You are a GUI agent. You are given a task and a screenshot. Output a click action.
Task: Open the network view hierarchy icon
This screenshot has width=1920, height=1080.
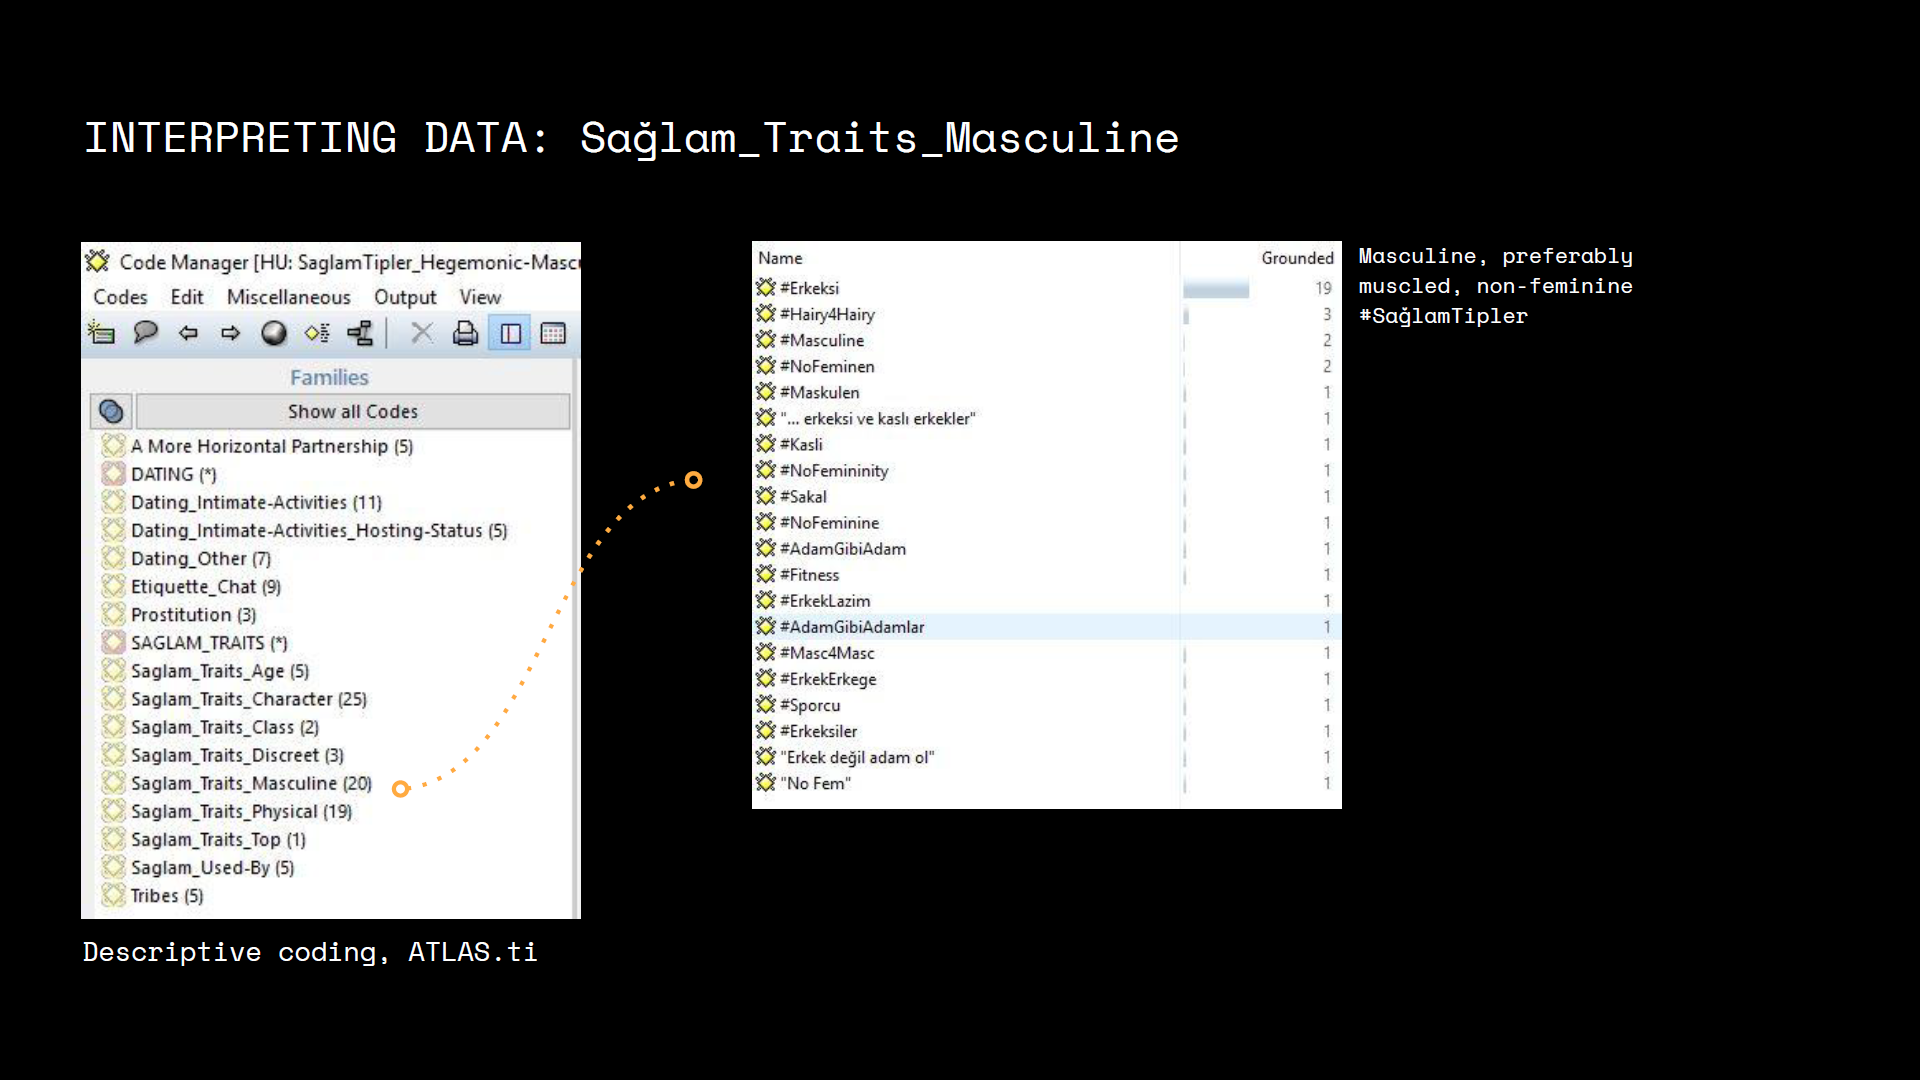point(360,333)
